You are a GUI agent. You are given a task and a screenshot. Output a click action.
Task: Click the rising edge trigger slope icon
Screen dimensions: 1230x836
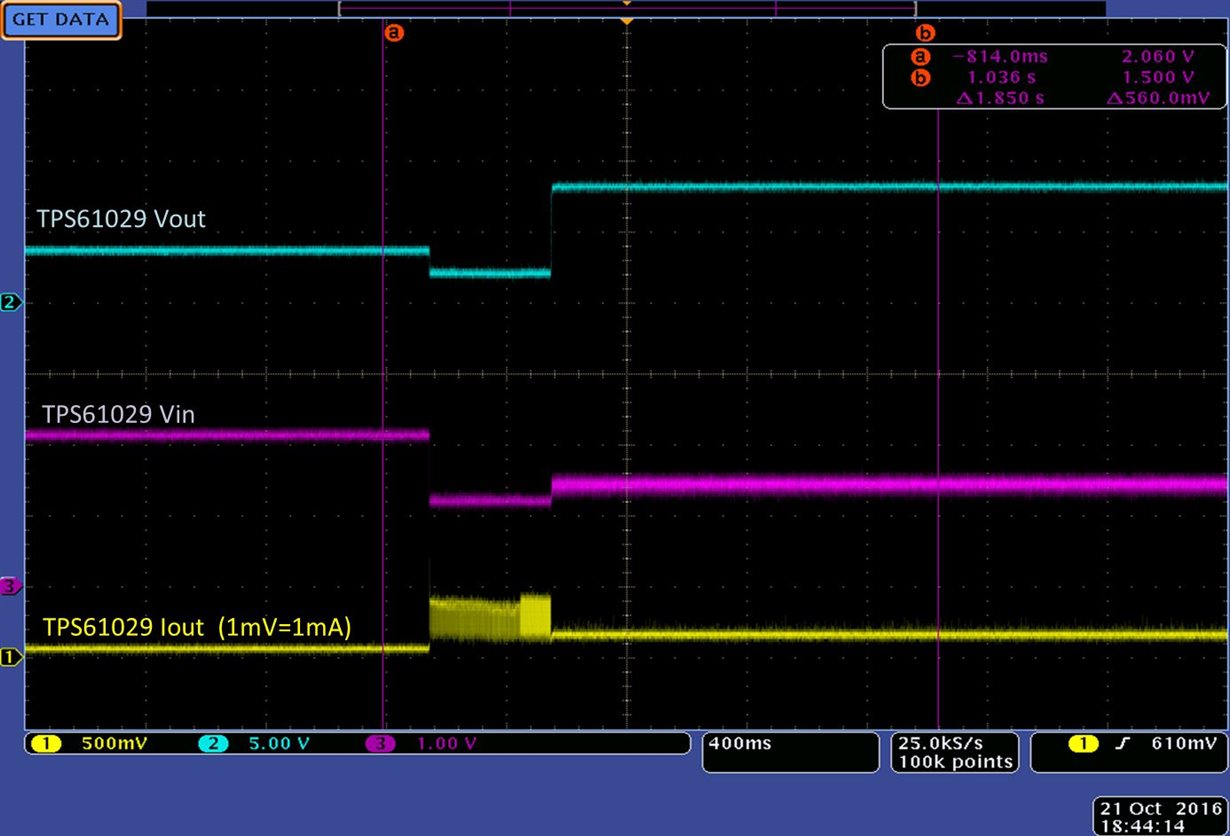click(x=1122, y=744)
